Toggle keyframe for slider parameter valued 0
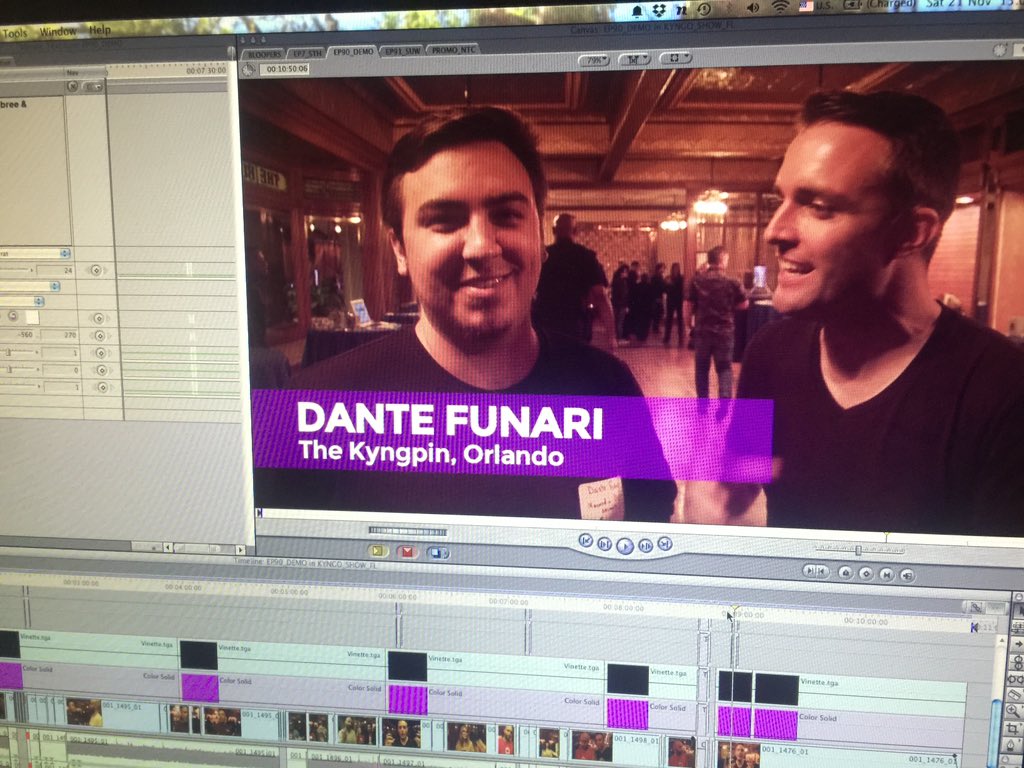This screenshot has width=1024, height=768. 101,370
